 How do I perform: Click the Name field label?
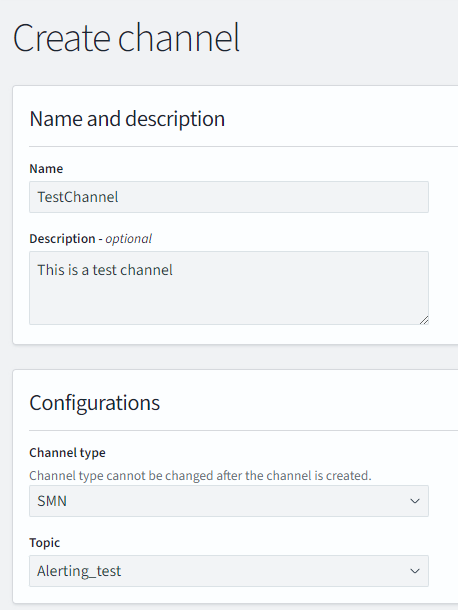click(46, 169)
